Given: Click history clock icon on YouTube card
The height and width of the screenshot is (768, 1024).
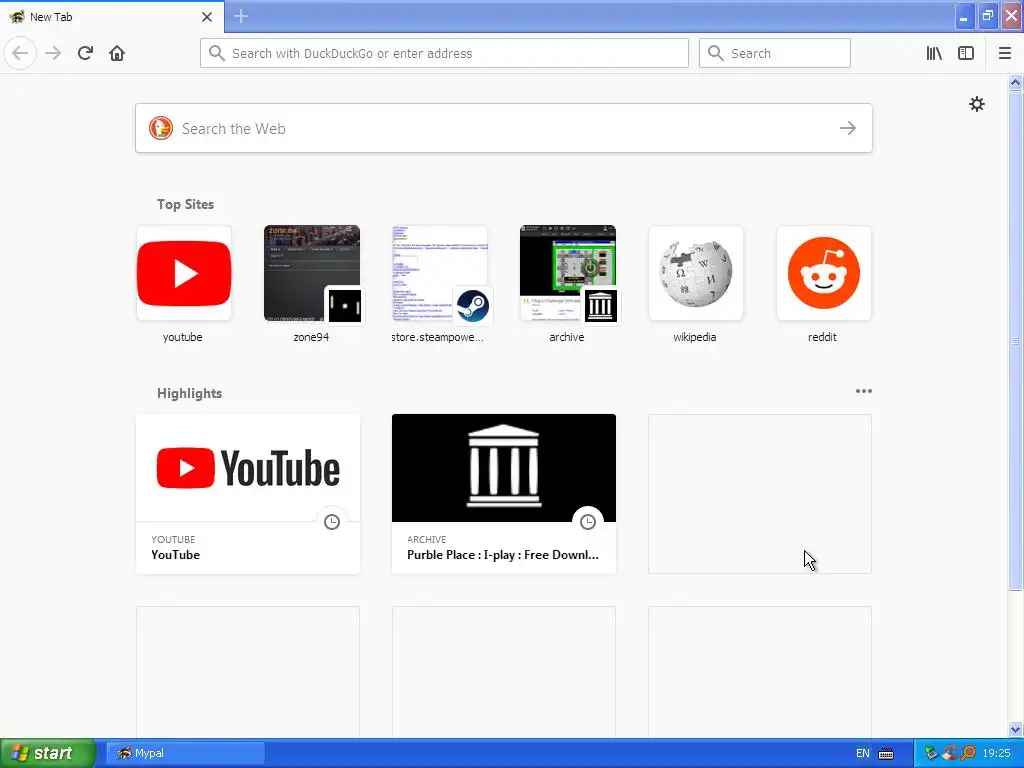Looking at the screenshot, I should click(332, 522).
